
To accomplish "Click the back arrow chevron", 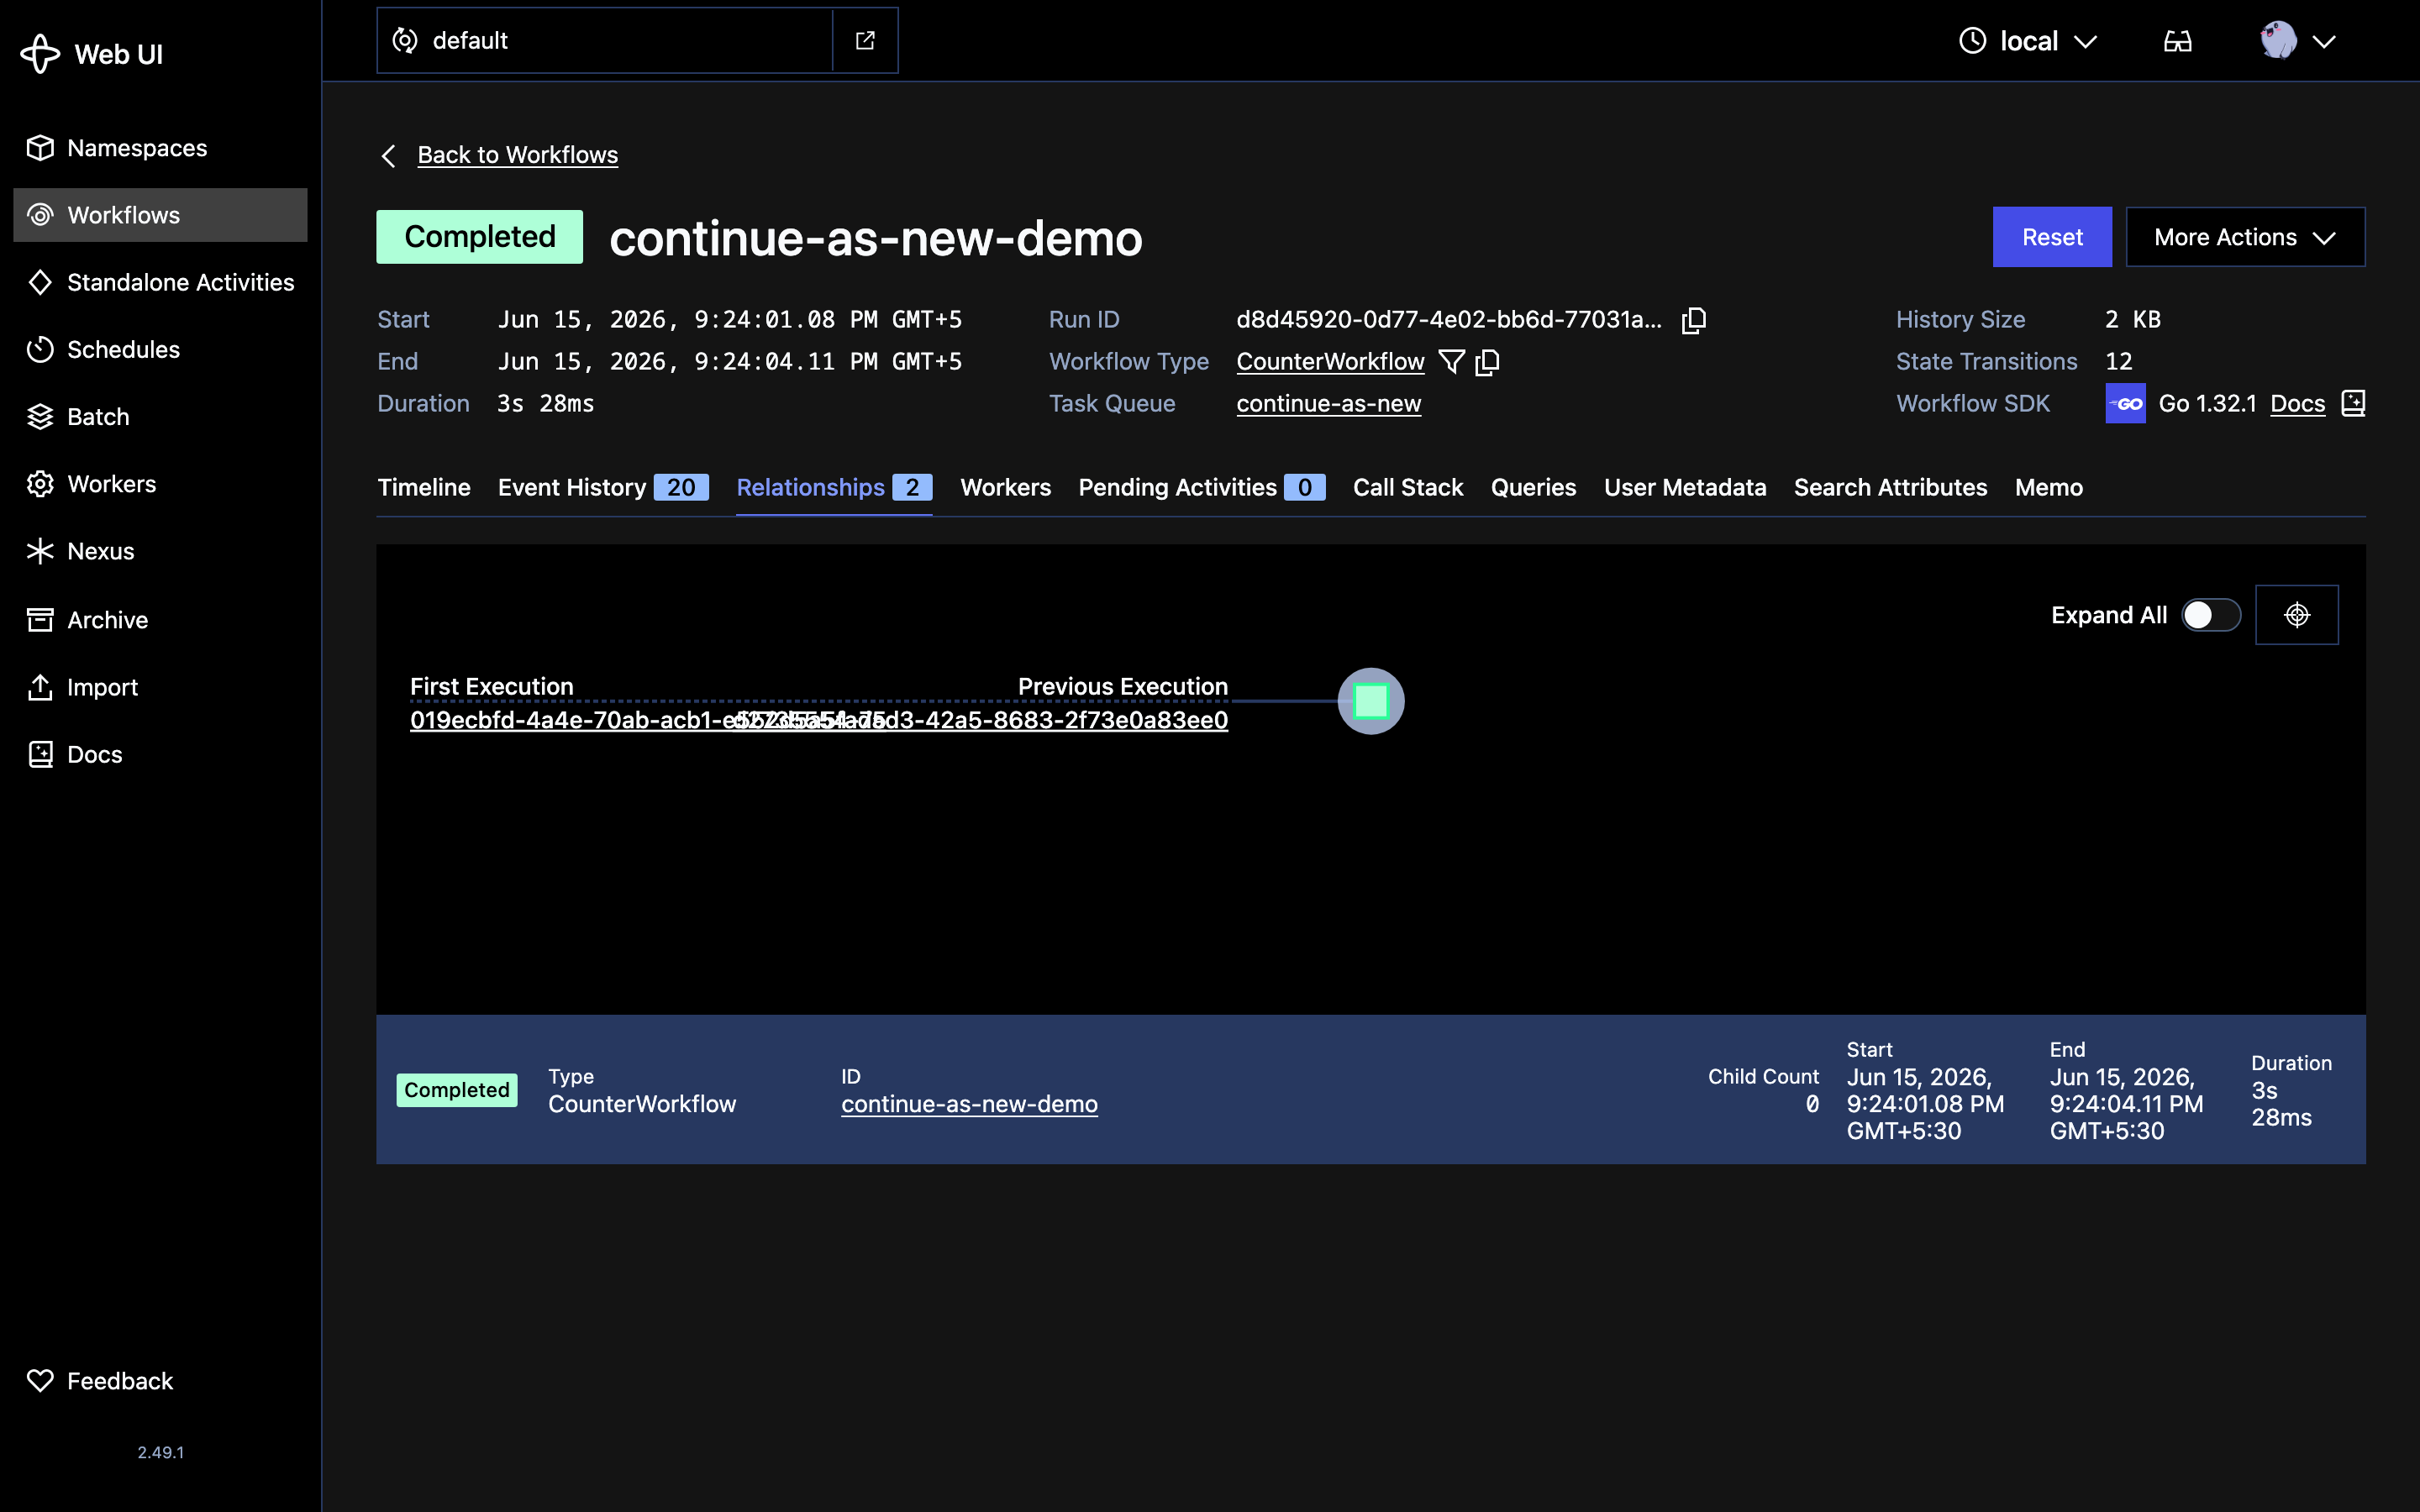I will (x=389, y=156).
